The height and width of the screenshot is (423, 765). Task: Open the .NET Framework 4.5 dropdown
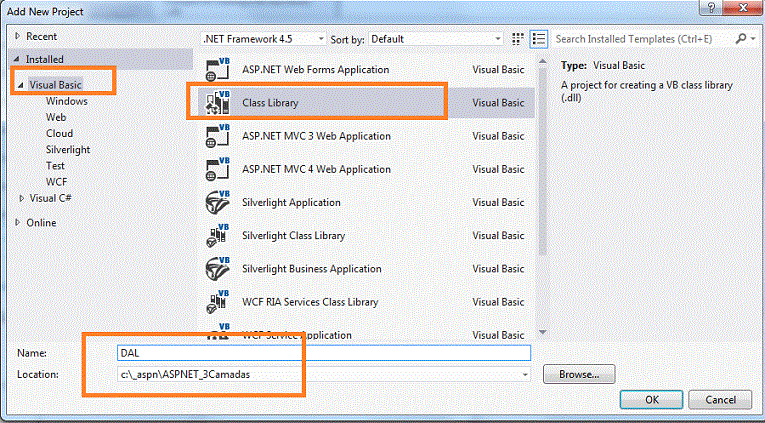pos(264,39)
